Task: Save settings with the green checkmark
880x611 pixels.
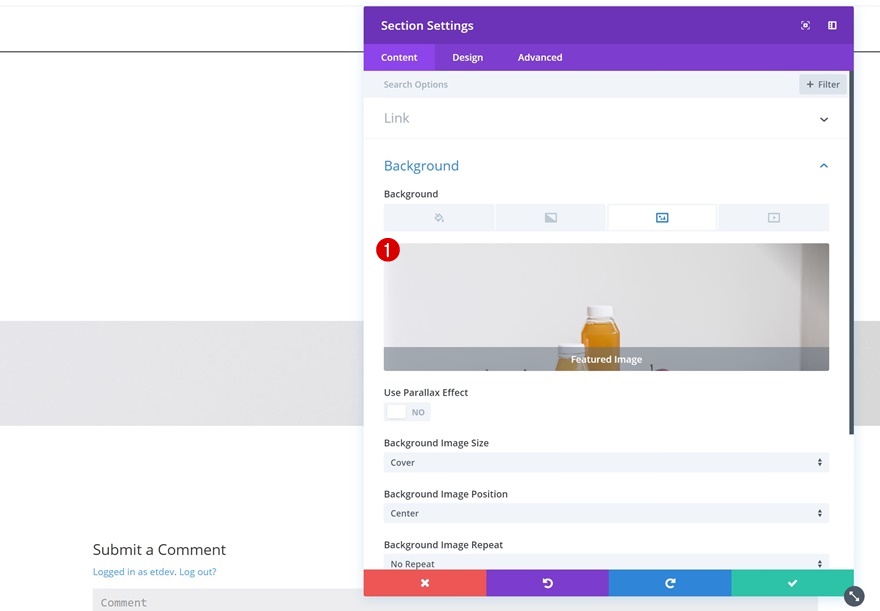Action: pos(792,583)
